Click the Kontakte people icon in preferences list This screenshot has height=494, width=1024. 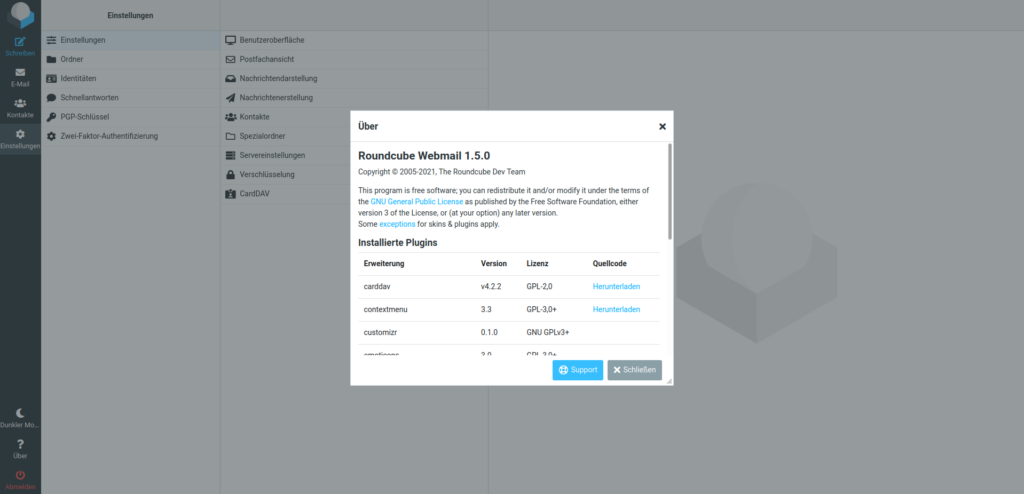coord(230,117)
